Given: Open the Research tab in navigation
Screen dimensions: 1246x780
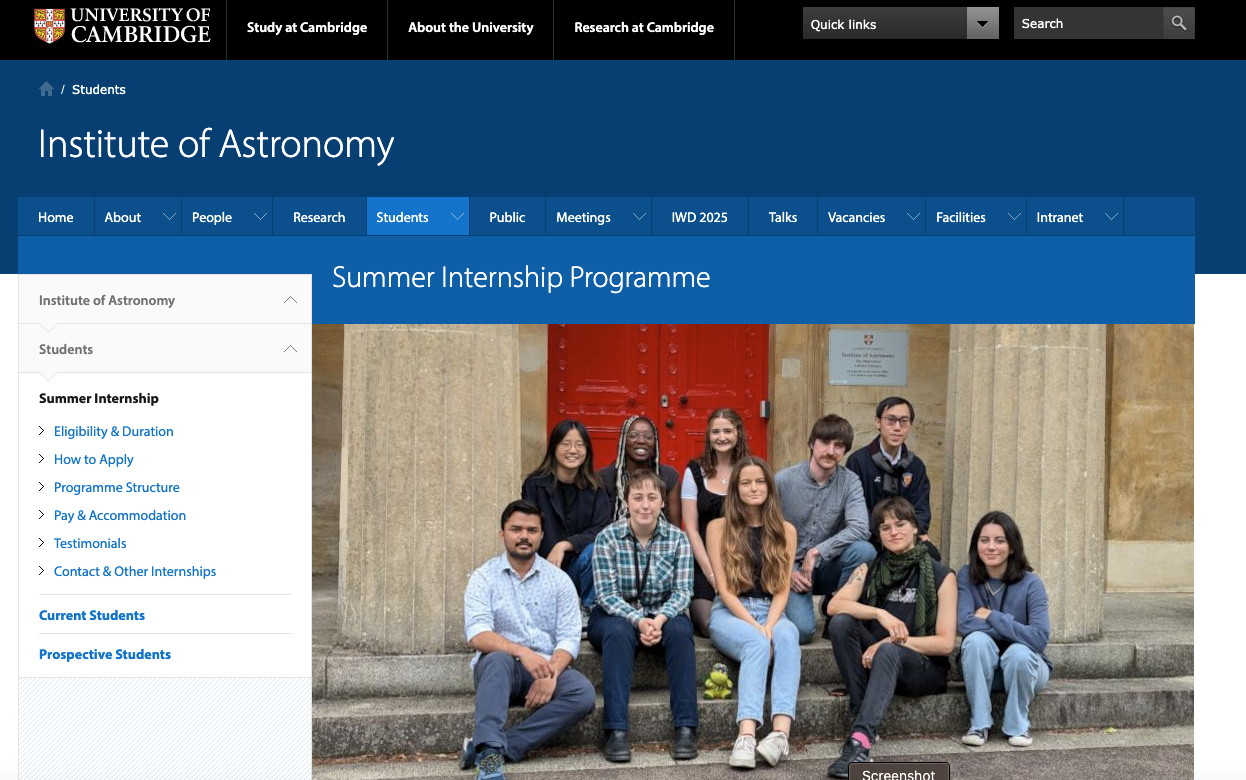Looking at the screenshot, I should (319, 217).
